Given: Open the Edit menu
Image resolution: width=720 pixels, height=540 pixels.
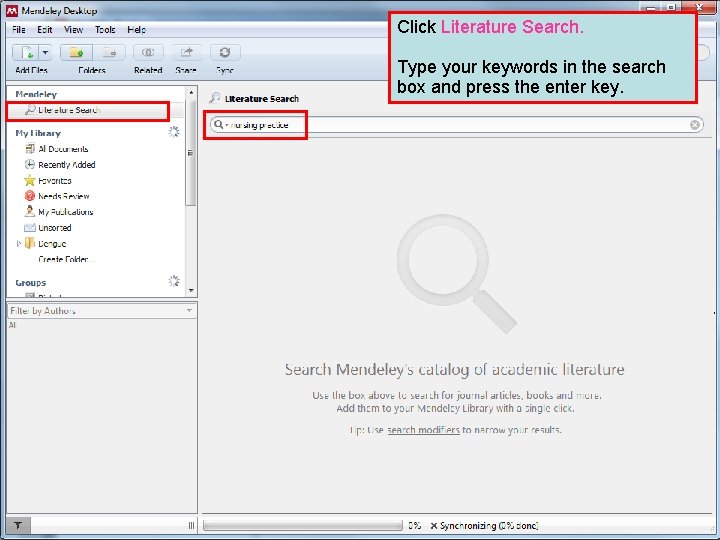Looking at the screenshot, I should click(45, 30).
